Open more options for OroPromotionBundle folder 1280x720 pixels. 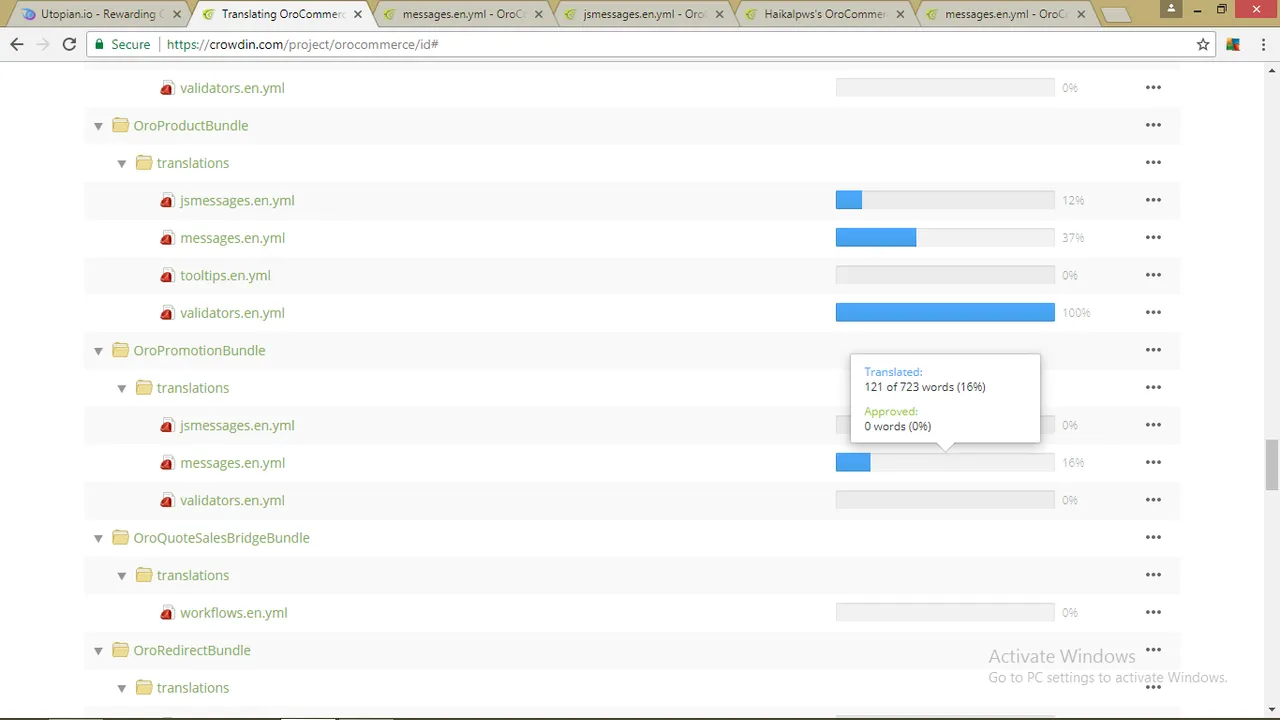pyautogui.click(x=1153, y=350)
